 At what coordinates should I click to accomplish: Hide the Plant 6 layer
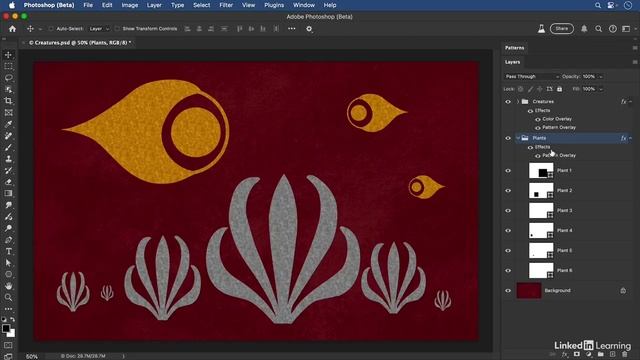click(508, 271)
